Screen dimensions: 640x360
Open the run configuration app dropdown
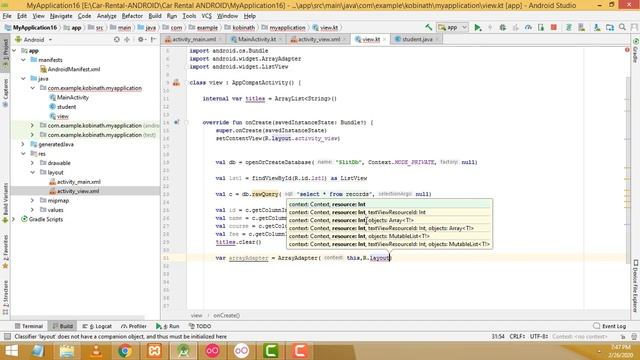pyautogui.click(x=453, y=27)
